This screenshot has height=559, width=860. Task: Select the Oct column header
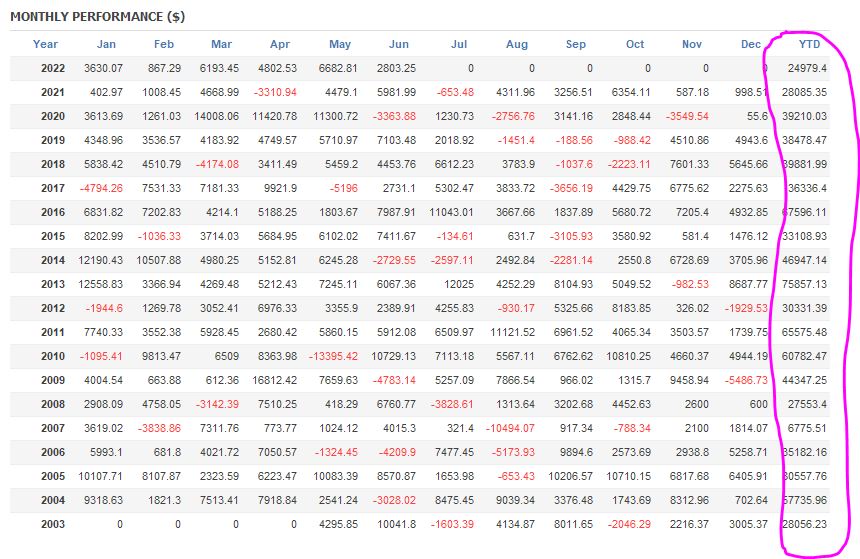[x=636, y=44]
